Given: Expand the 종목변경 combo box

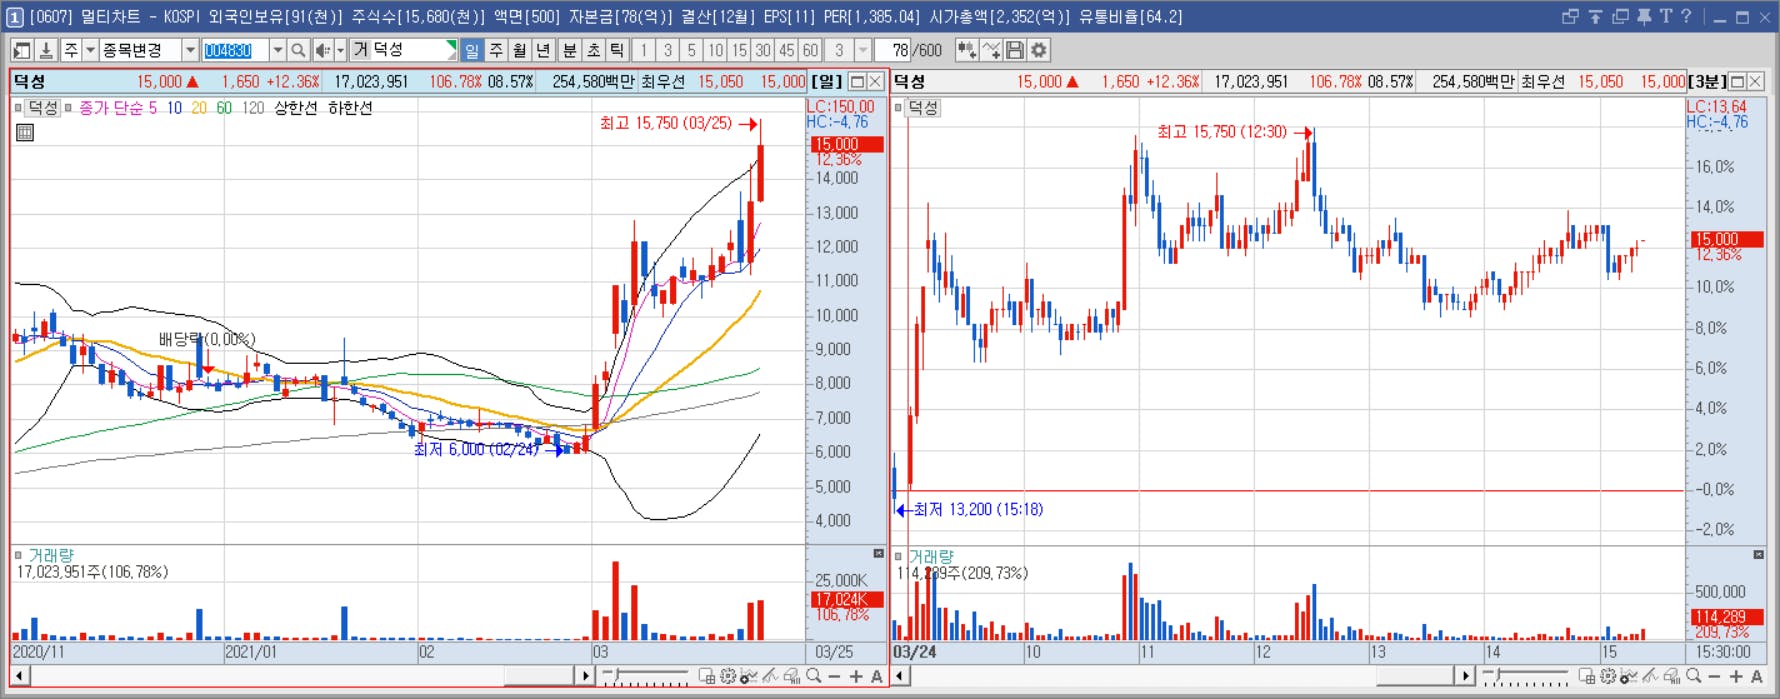Looking at the screenshot, I should pos(190,50).
